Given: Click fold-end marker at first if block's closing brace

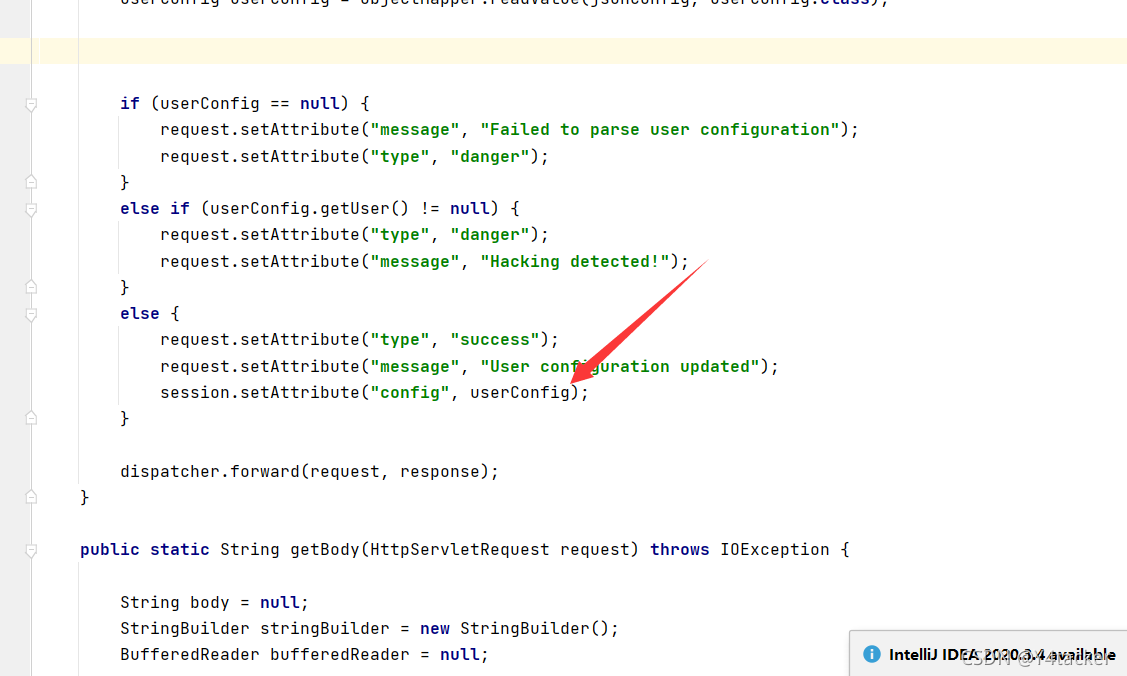Looking at the screenshot, I should click(31, 182).
